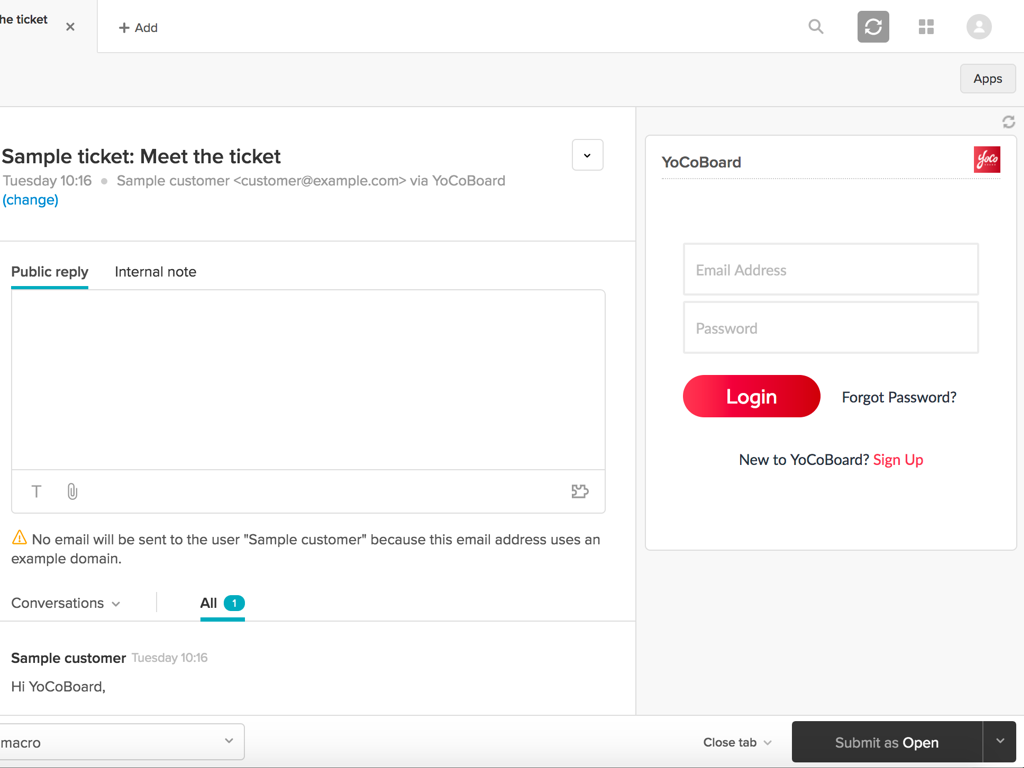Click the Forgot Password link
This screenshot has width=1024, height=768.
(899, 397)
